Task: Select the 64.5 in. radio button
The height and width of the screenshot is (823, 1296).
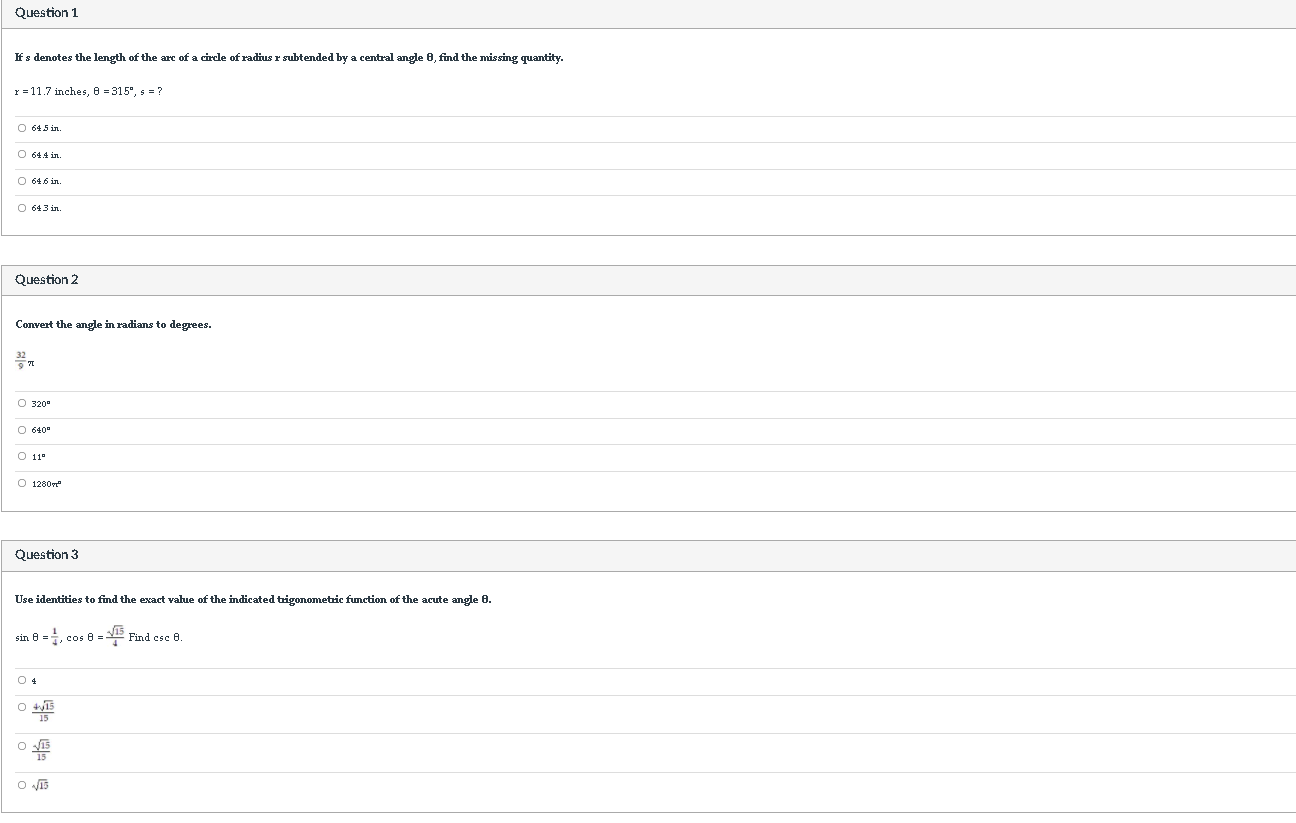Action: point(22,128)
